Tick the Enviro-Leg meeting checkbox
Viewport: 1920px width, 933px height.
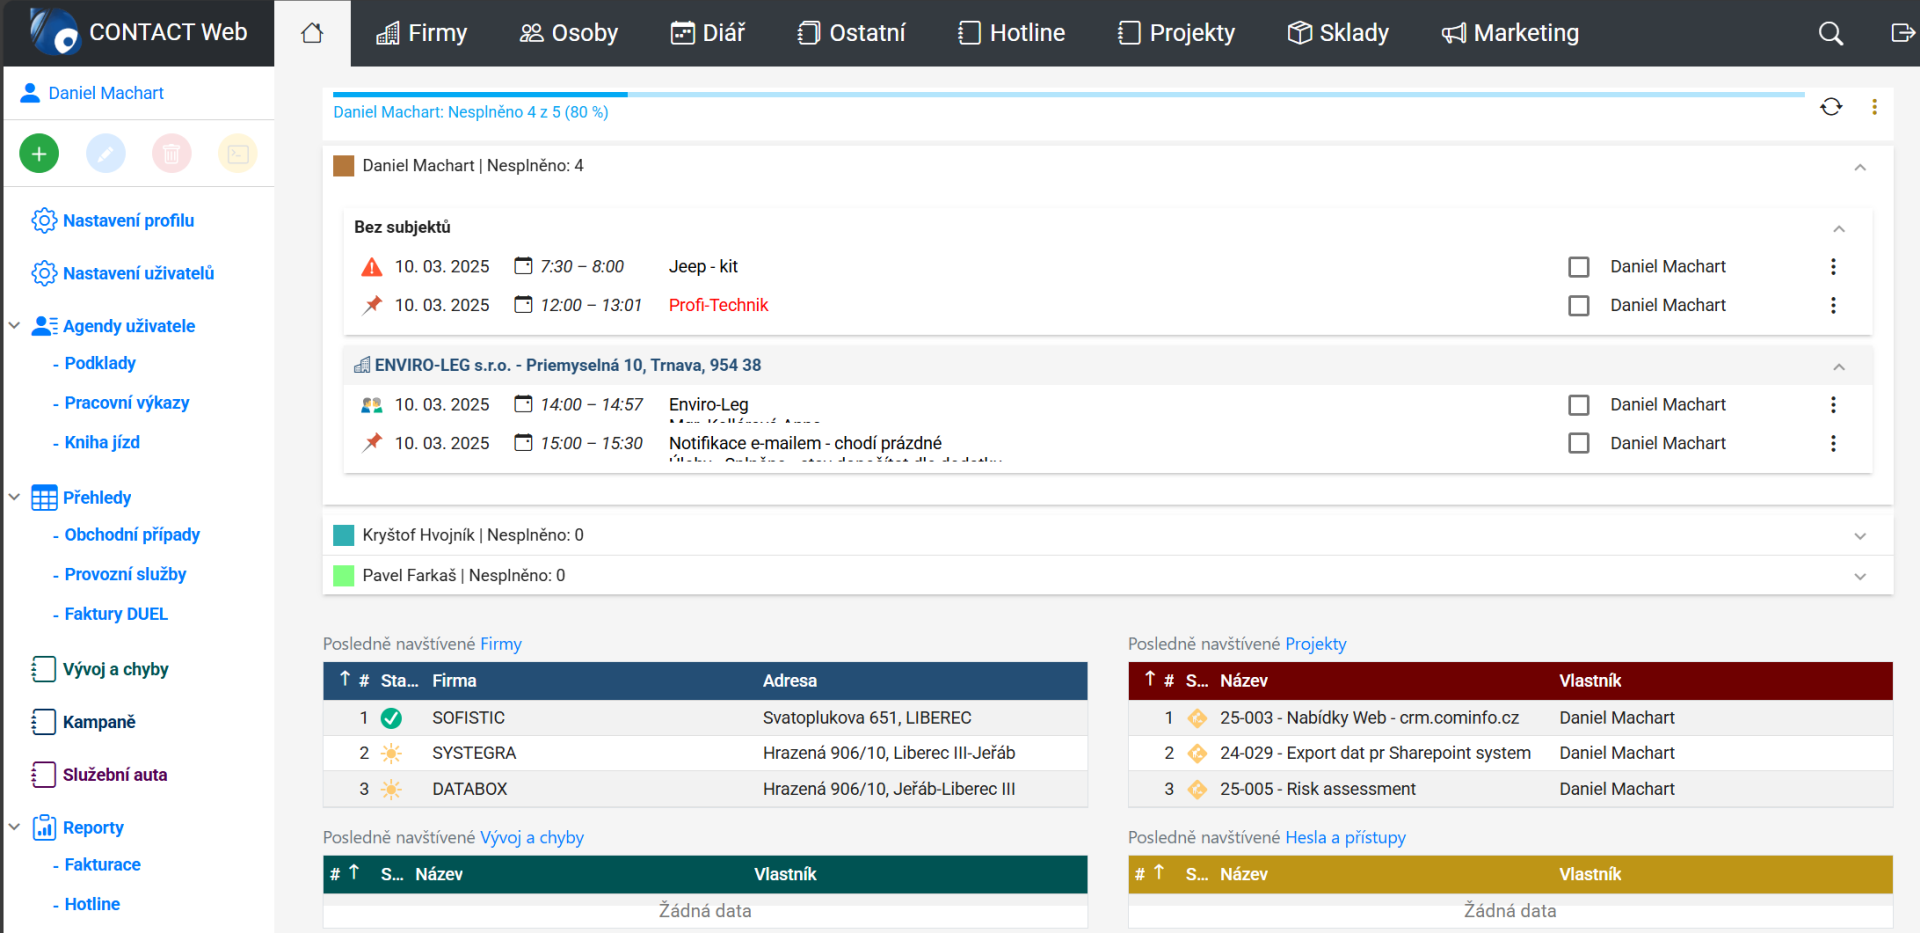coord(1579,405)
